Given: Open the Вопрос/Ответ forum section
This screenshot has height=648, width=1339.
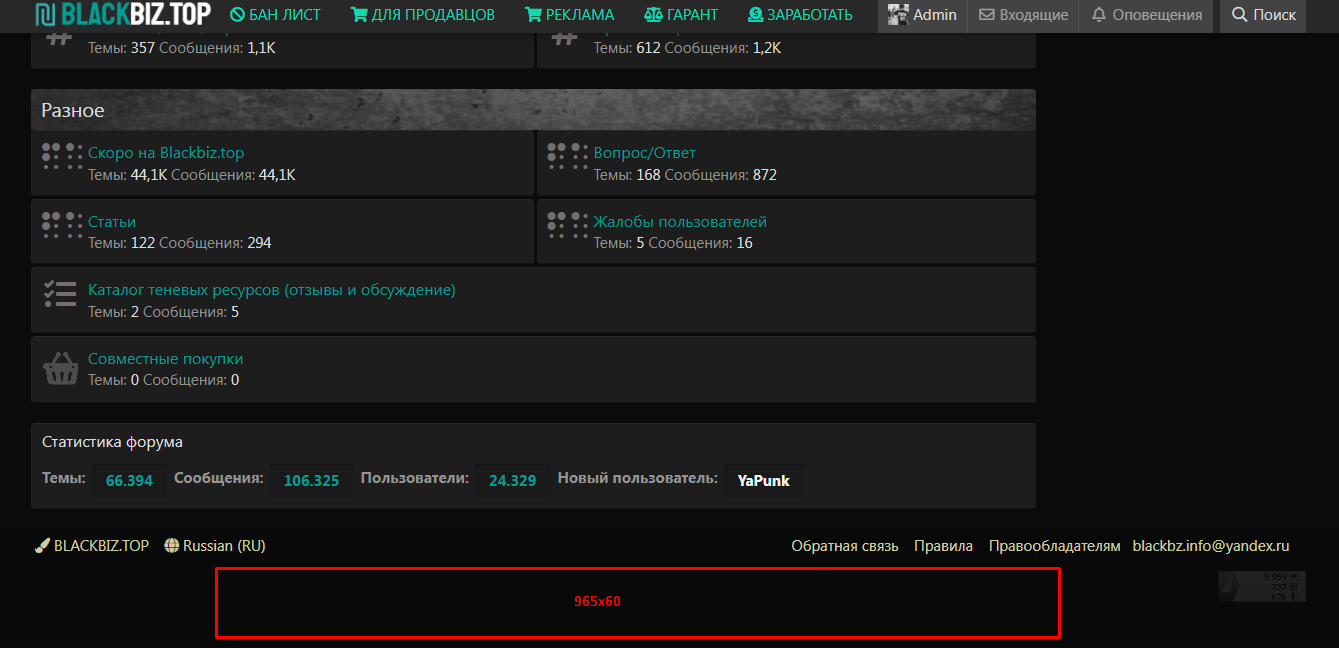Looking at the screenshot, I should click(645, 152).
